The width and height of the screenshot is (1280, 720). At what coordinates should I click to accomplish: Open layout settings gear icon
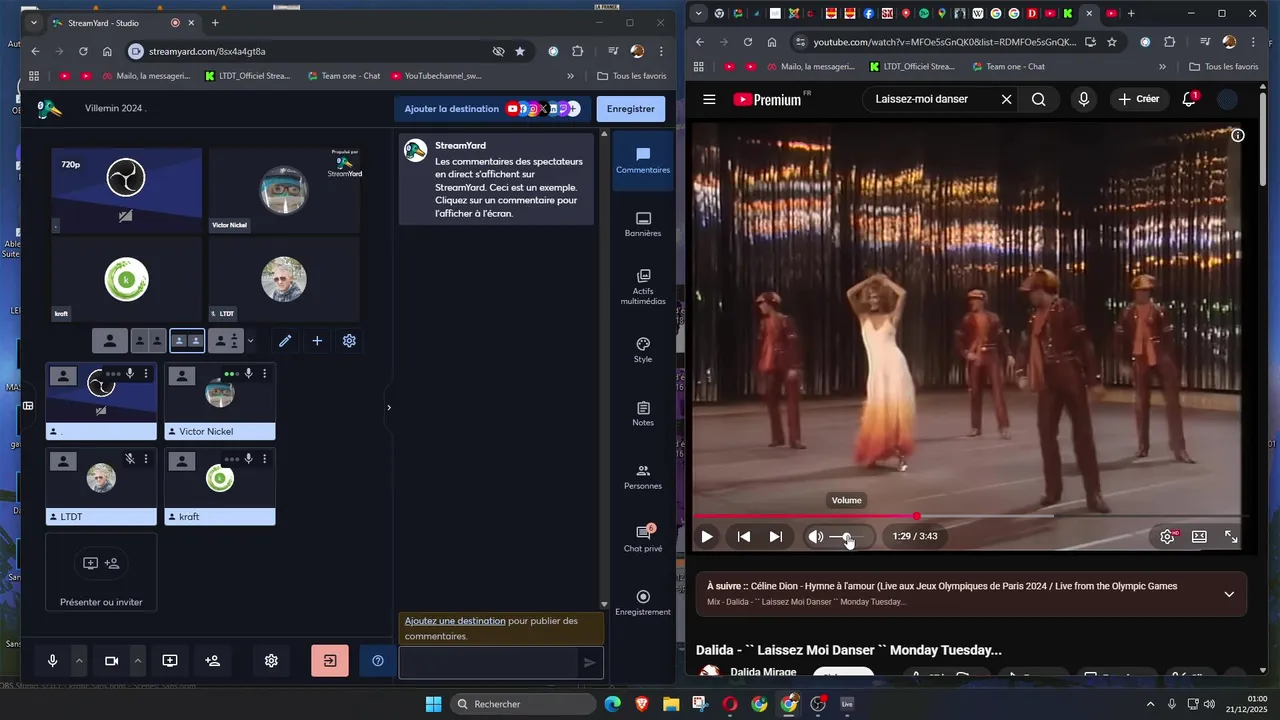[349, 341]
